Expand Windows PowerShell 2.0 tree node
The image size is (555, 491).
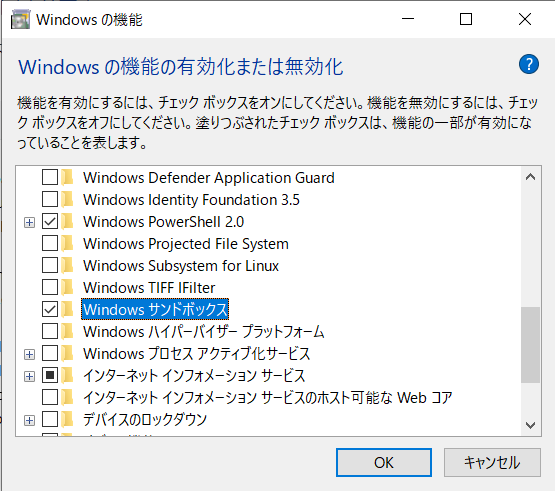(x=29, y=222)
